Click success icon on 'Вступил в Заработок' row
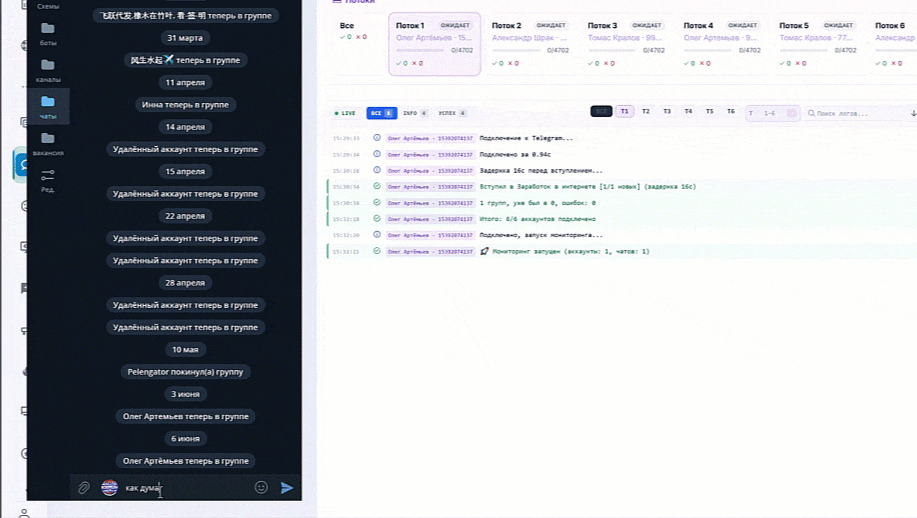The width and height of the screenshot is (917, 518). coord(377,187)
